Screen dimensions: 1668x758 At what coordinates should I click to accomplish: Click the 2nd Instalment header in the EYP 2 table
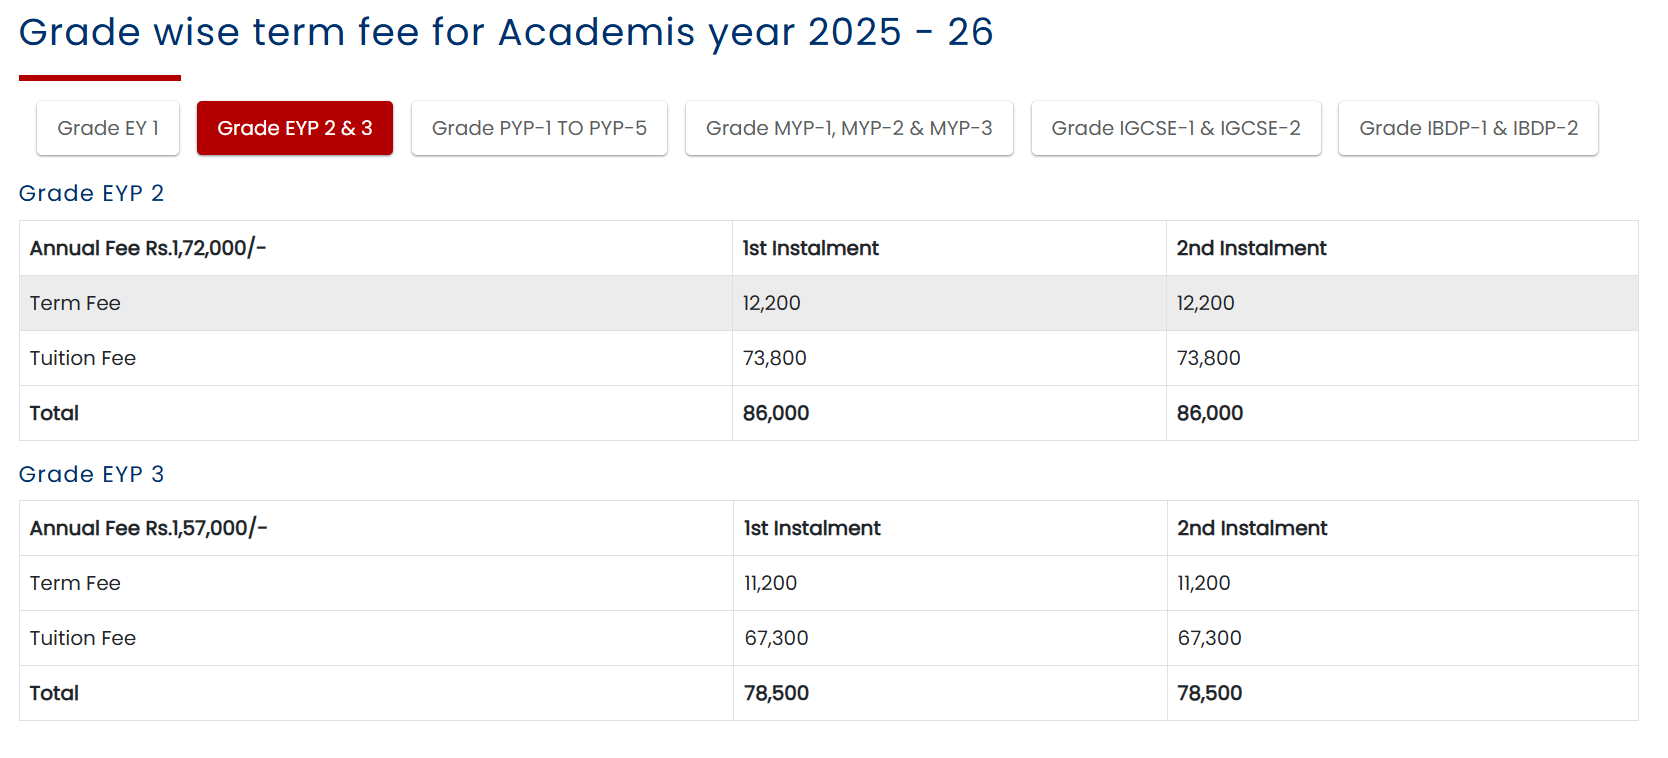(x=1252, y=248)
